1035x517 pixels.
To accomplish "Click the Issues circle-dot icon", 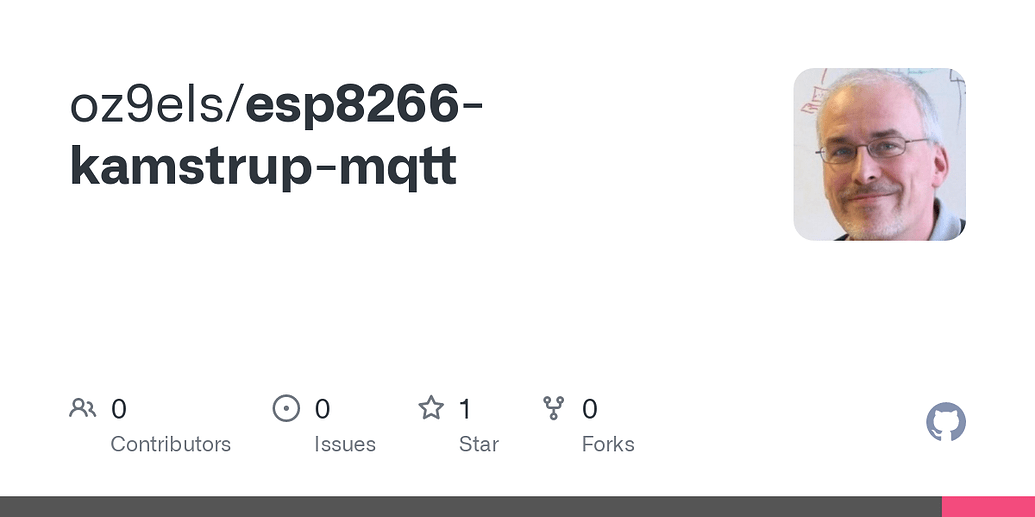I will coord(286,408).
